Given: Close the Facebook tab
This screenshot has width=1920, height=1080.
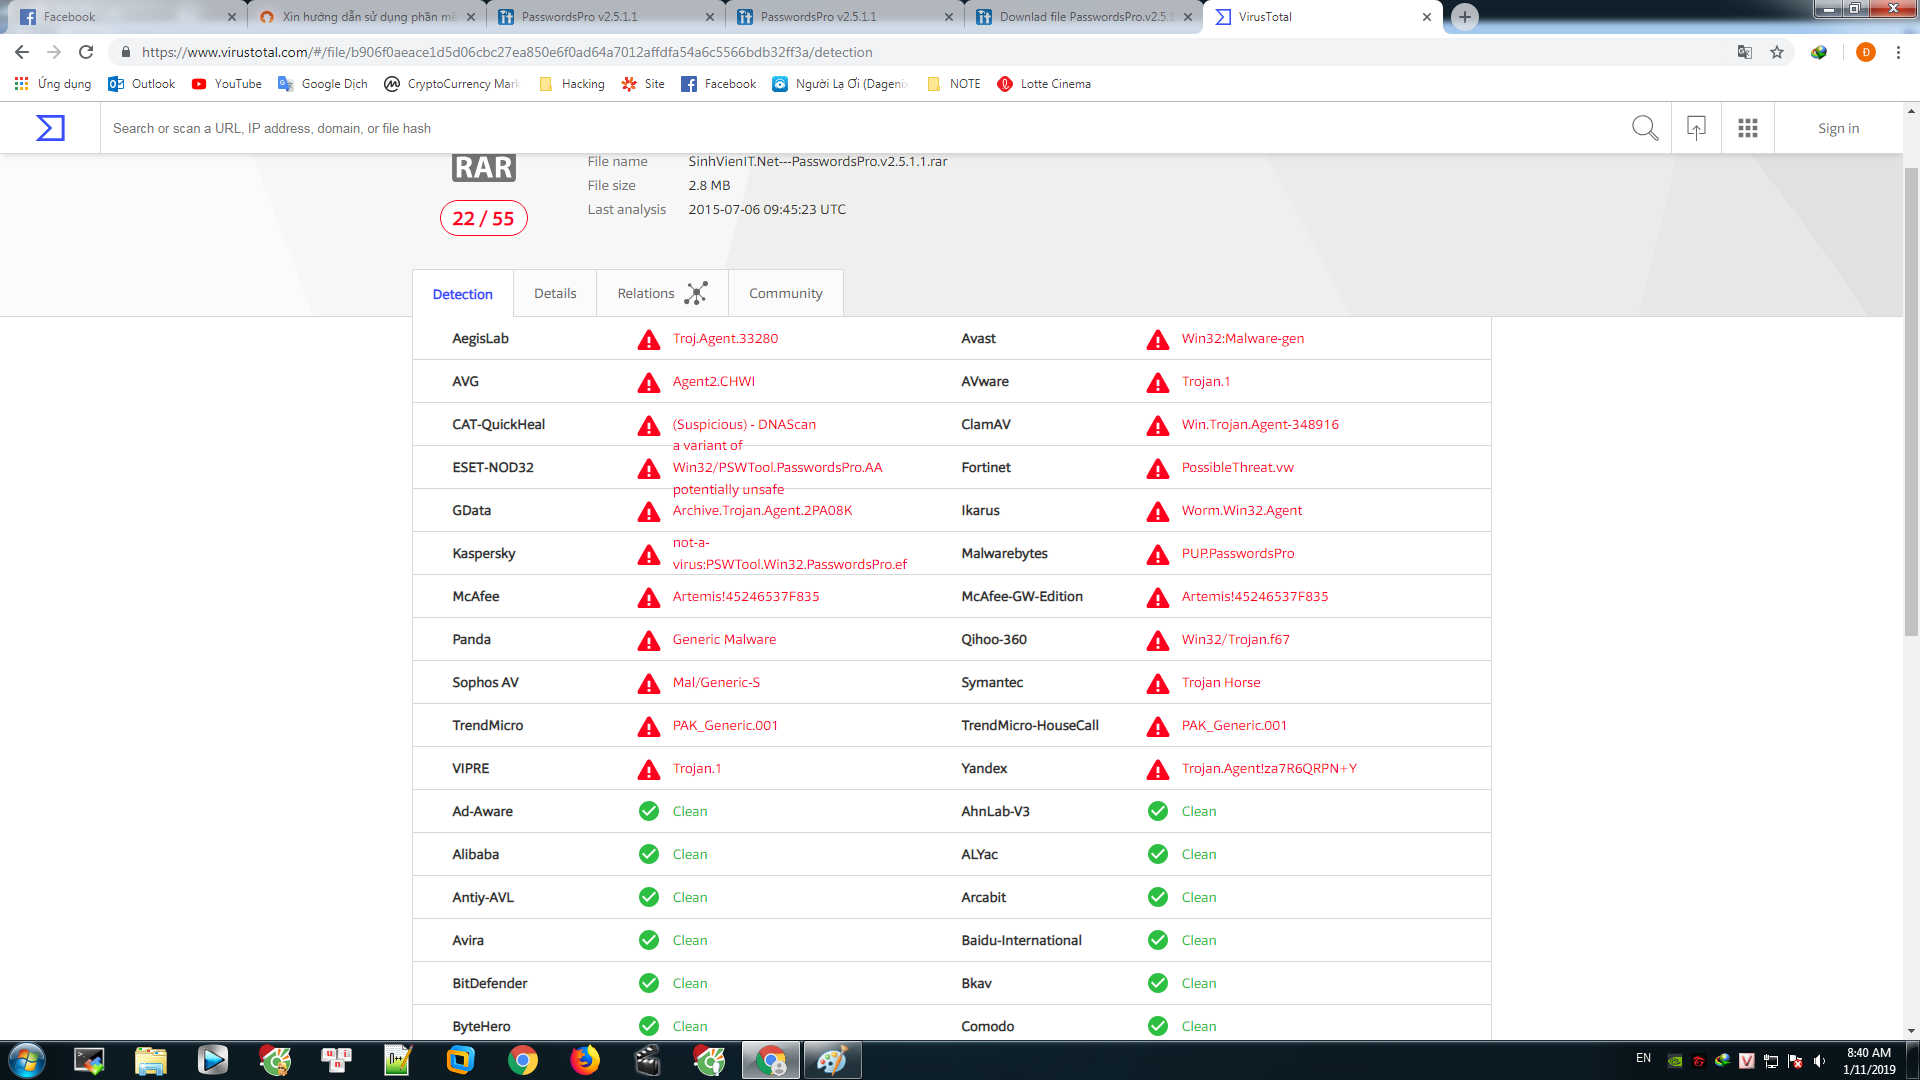Looking at the screenshot, I should coord(231,17).
